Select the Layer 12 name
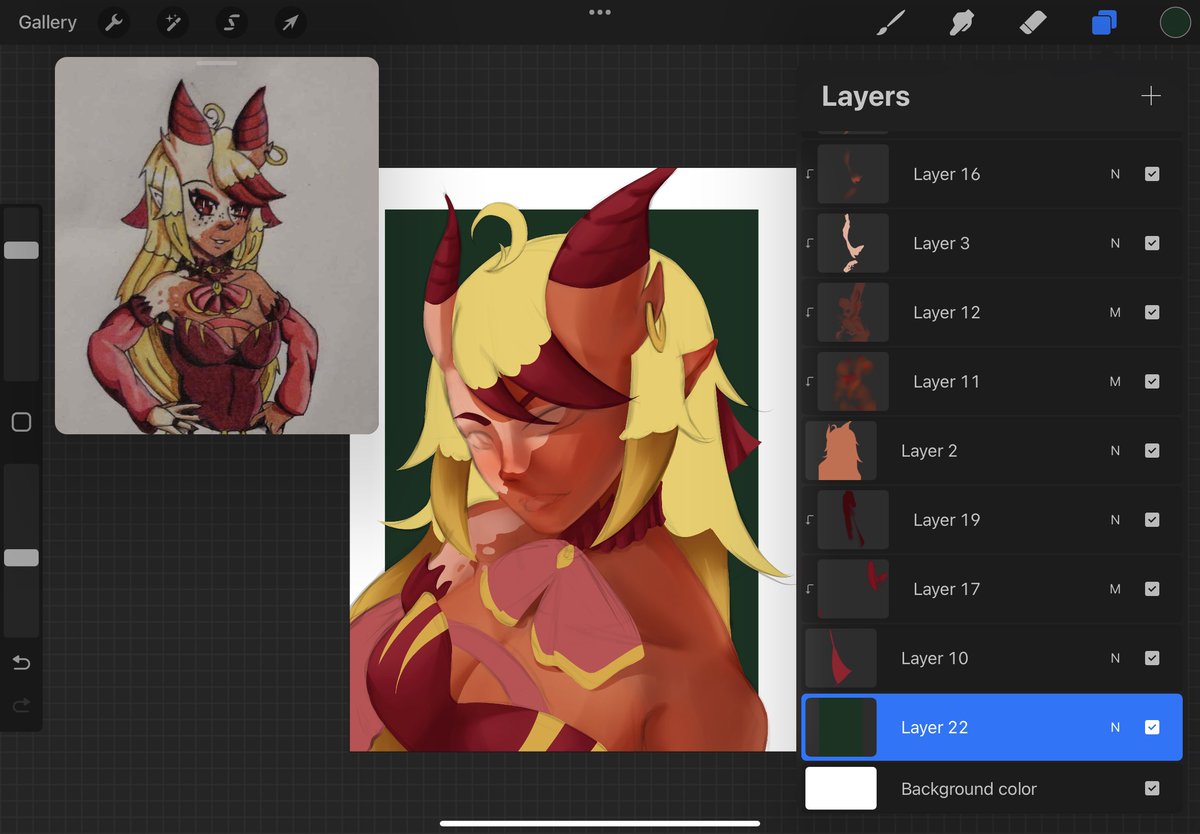 point(946,312)
